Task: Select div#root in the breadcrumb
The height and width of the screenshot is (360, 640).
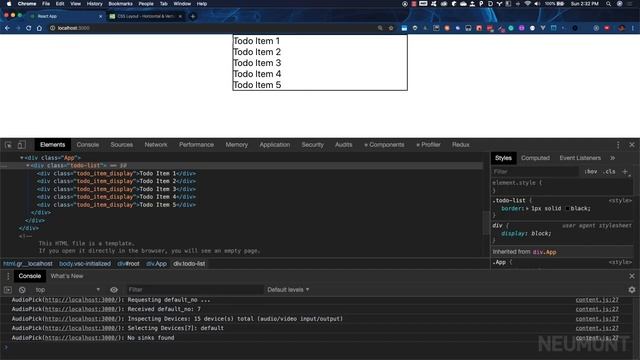Action: click(x=129, y=264)
